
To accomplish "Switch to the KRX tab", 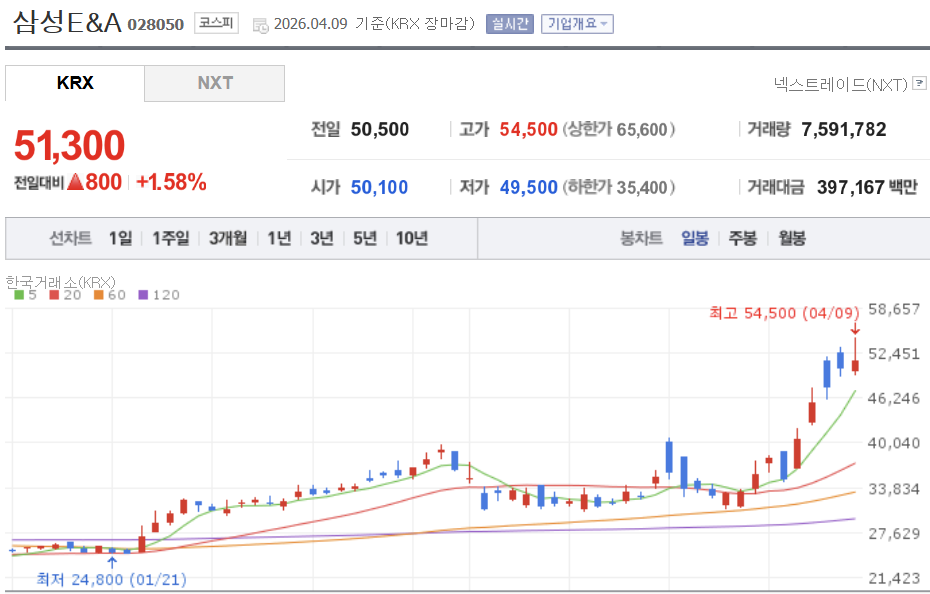I will tap(75, 83).
